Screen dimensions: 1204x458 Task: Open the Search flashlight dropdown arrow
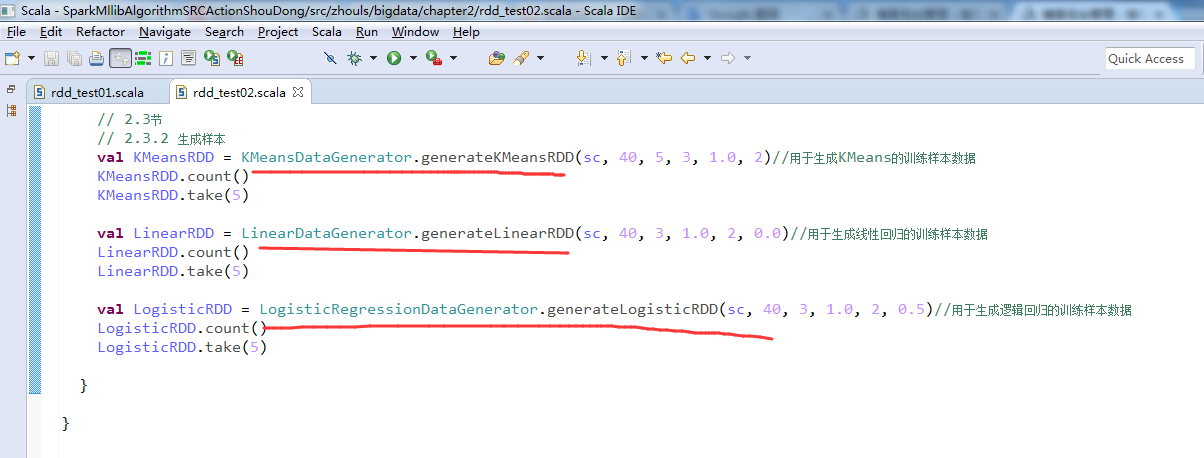point(540,59)
